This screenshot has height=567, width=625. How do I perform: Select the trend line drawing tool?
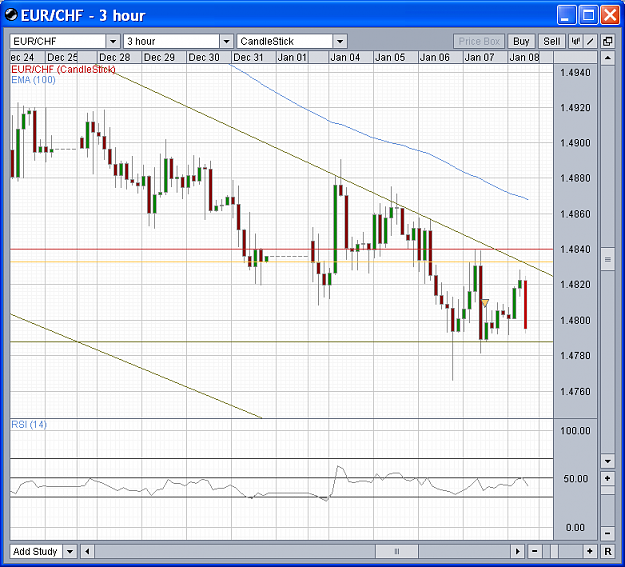(x=590, y=41)
